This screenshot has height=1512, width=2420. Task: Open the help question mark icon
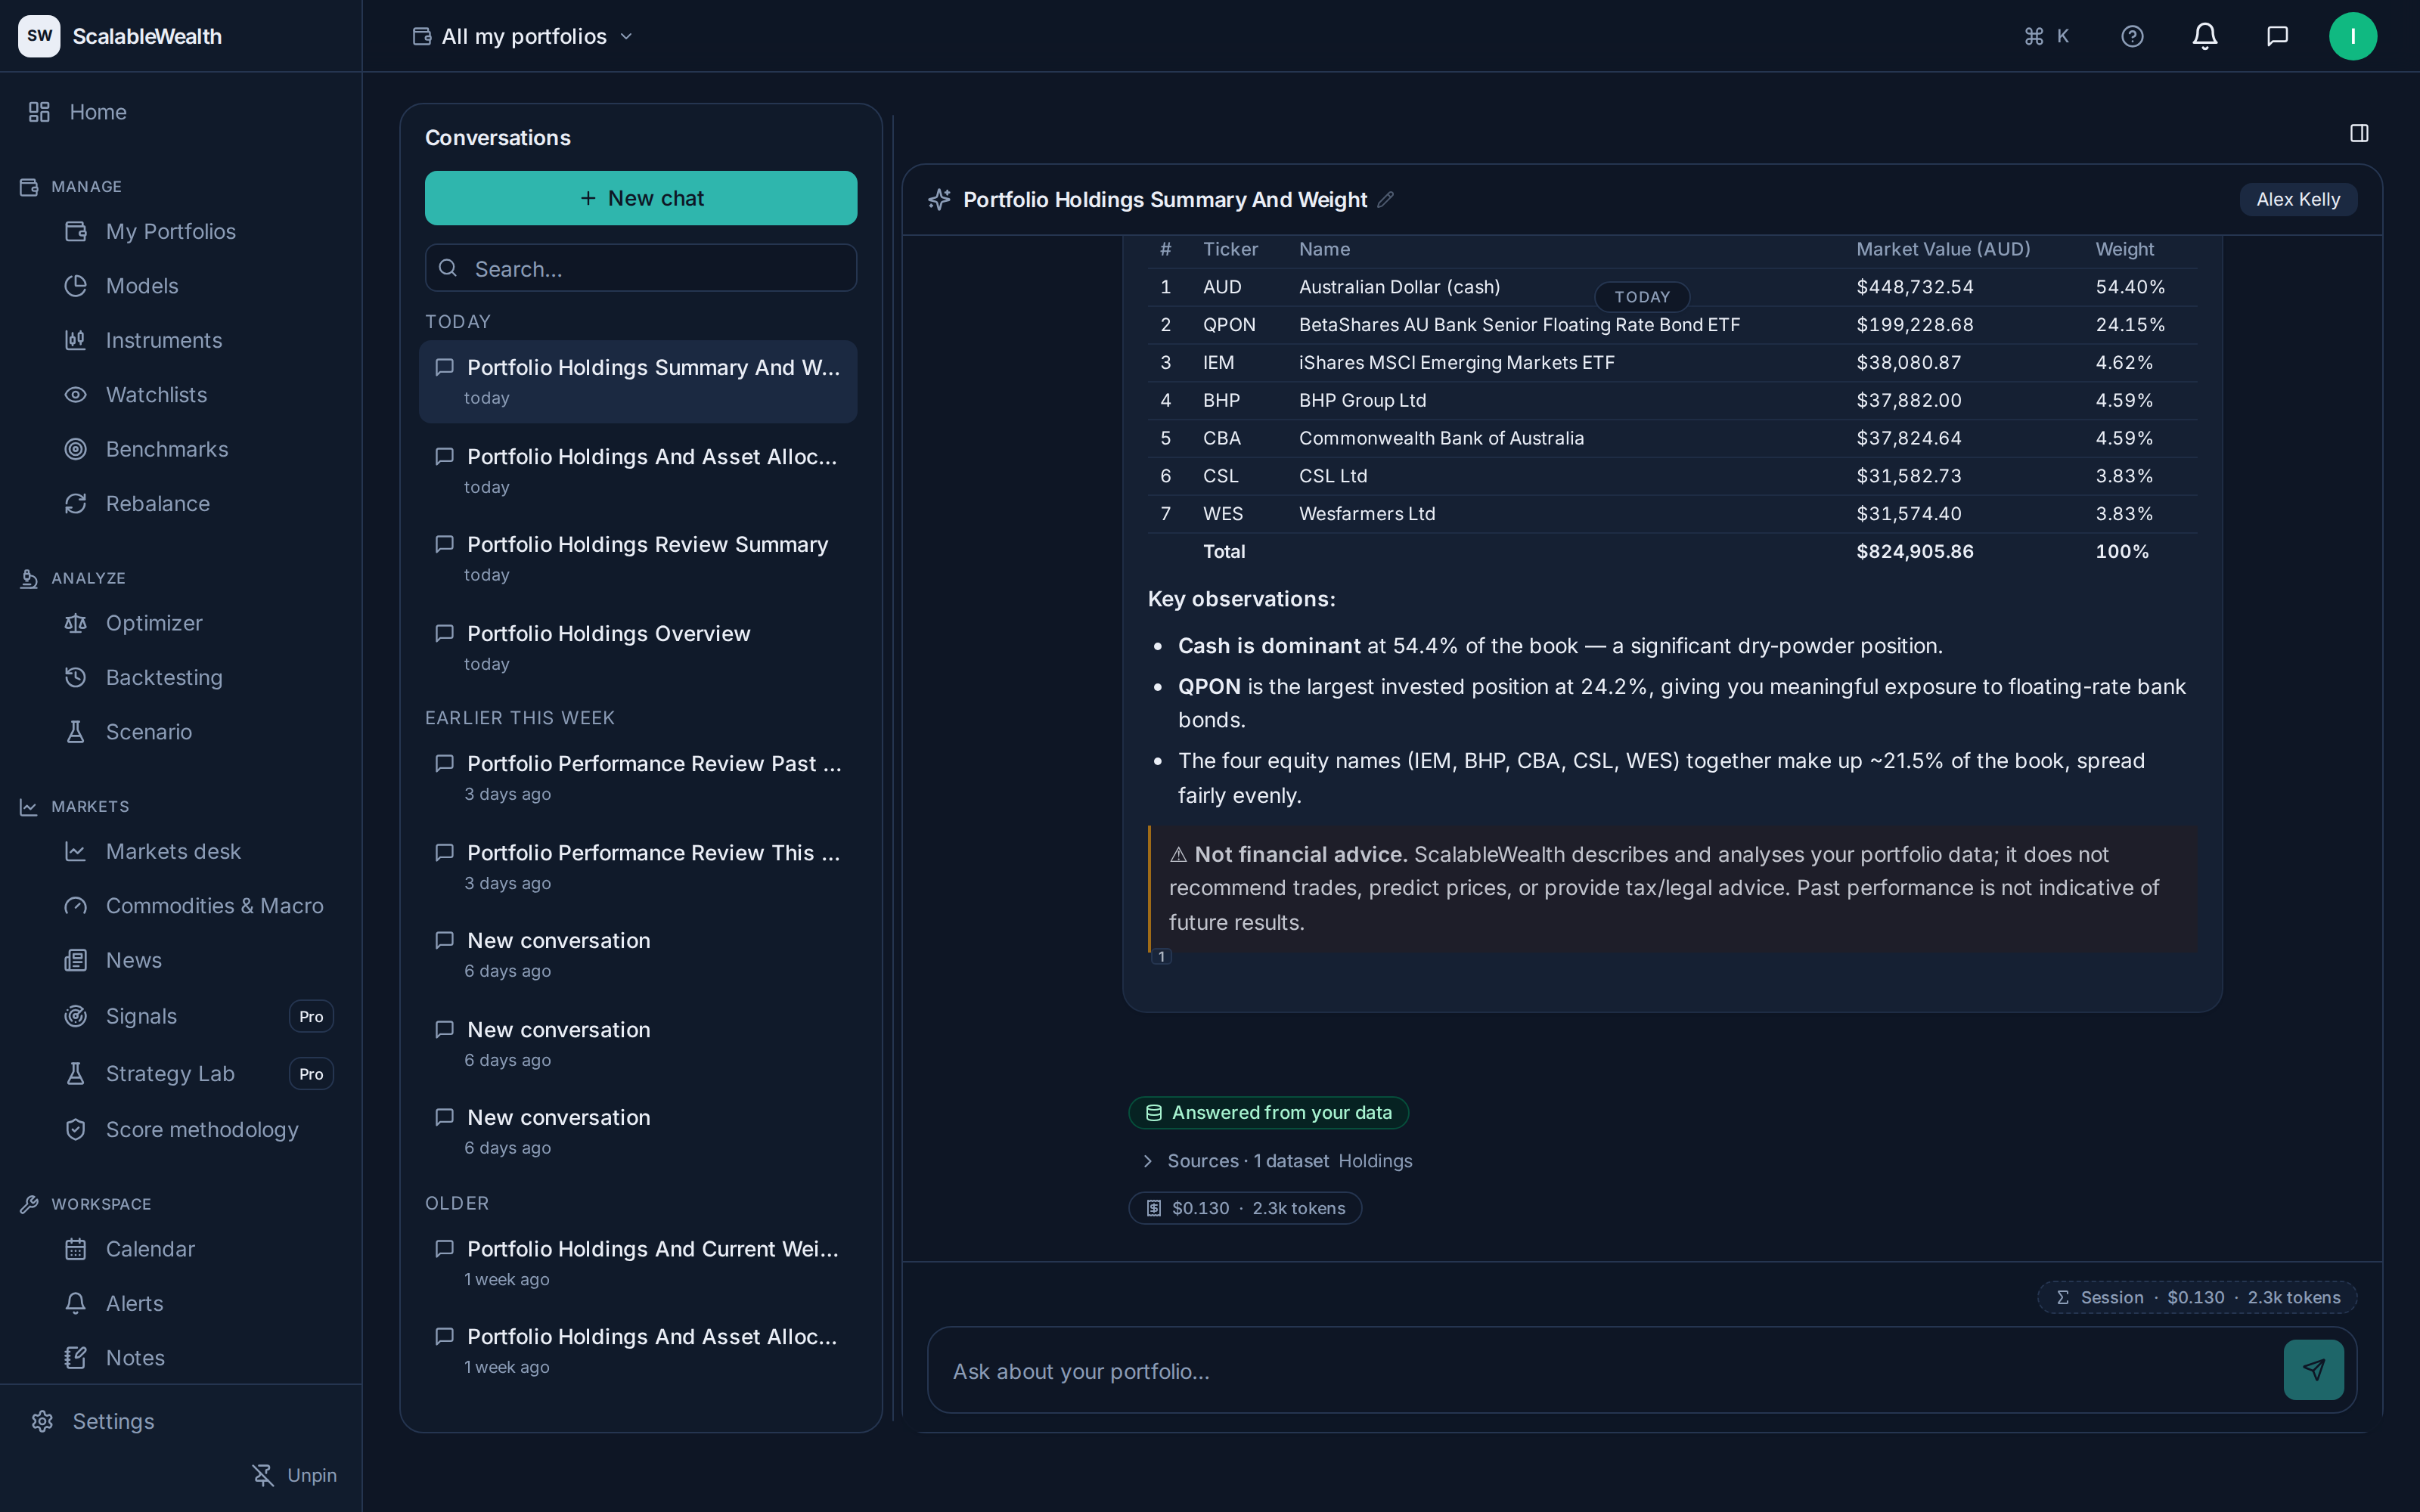pos(2132,36)
